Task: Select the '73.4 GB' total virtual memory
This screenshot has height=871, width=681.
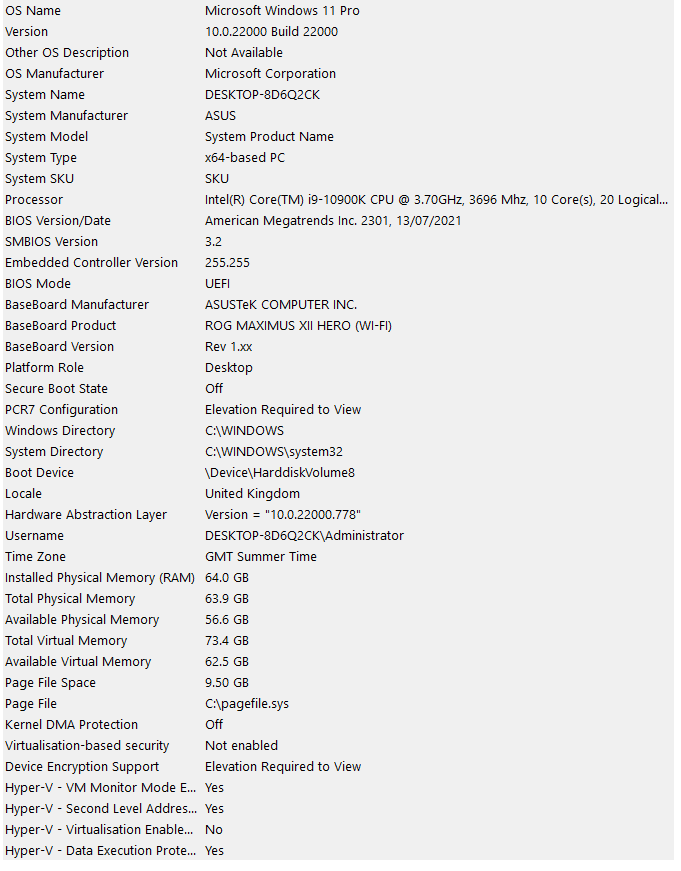Action: (227, 641)
